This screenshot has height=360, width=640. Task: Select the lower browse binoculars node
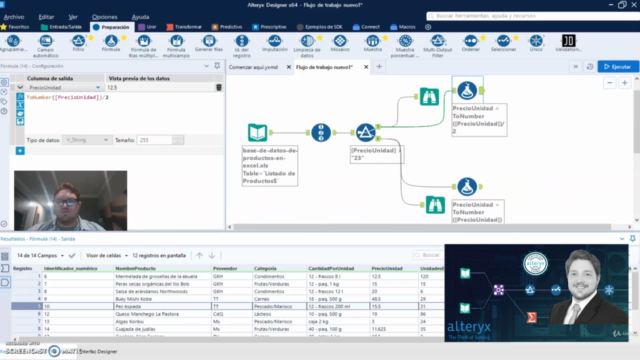(435, 205)
